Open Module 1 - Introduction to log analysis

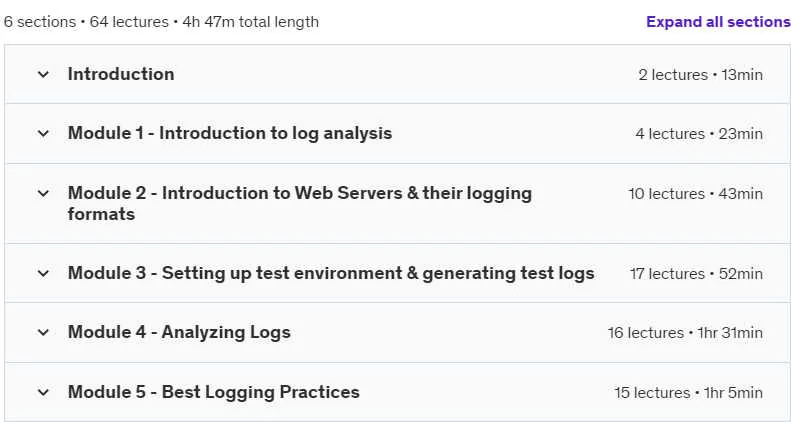click(x=230, y=133)
